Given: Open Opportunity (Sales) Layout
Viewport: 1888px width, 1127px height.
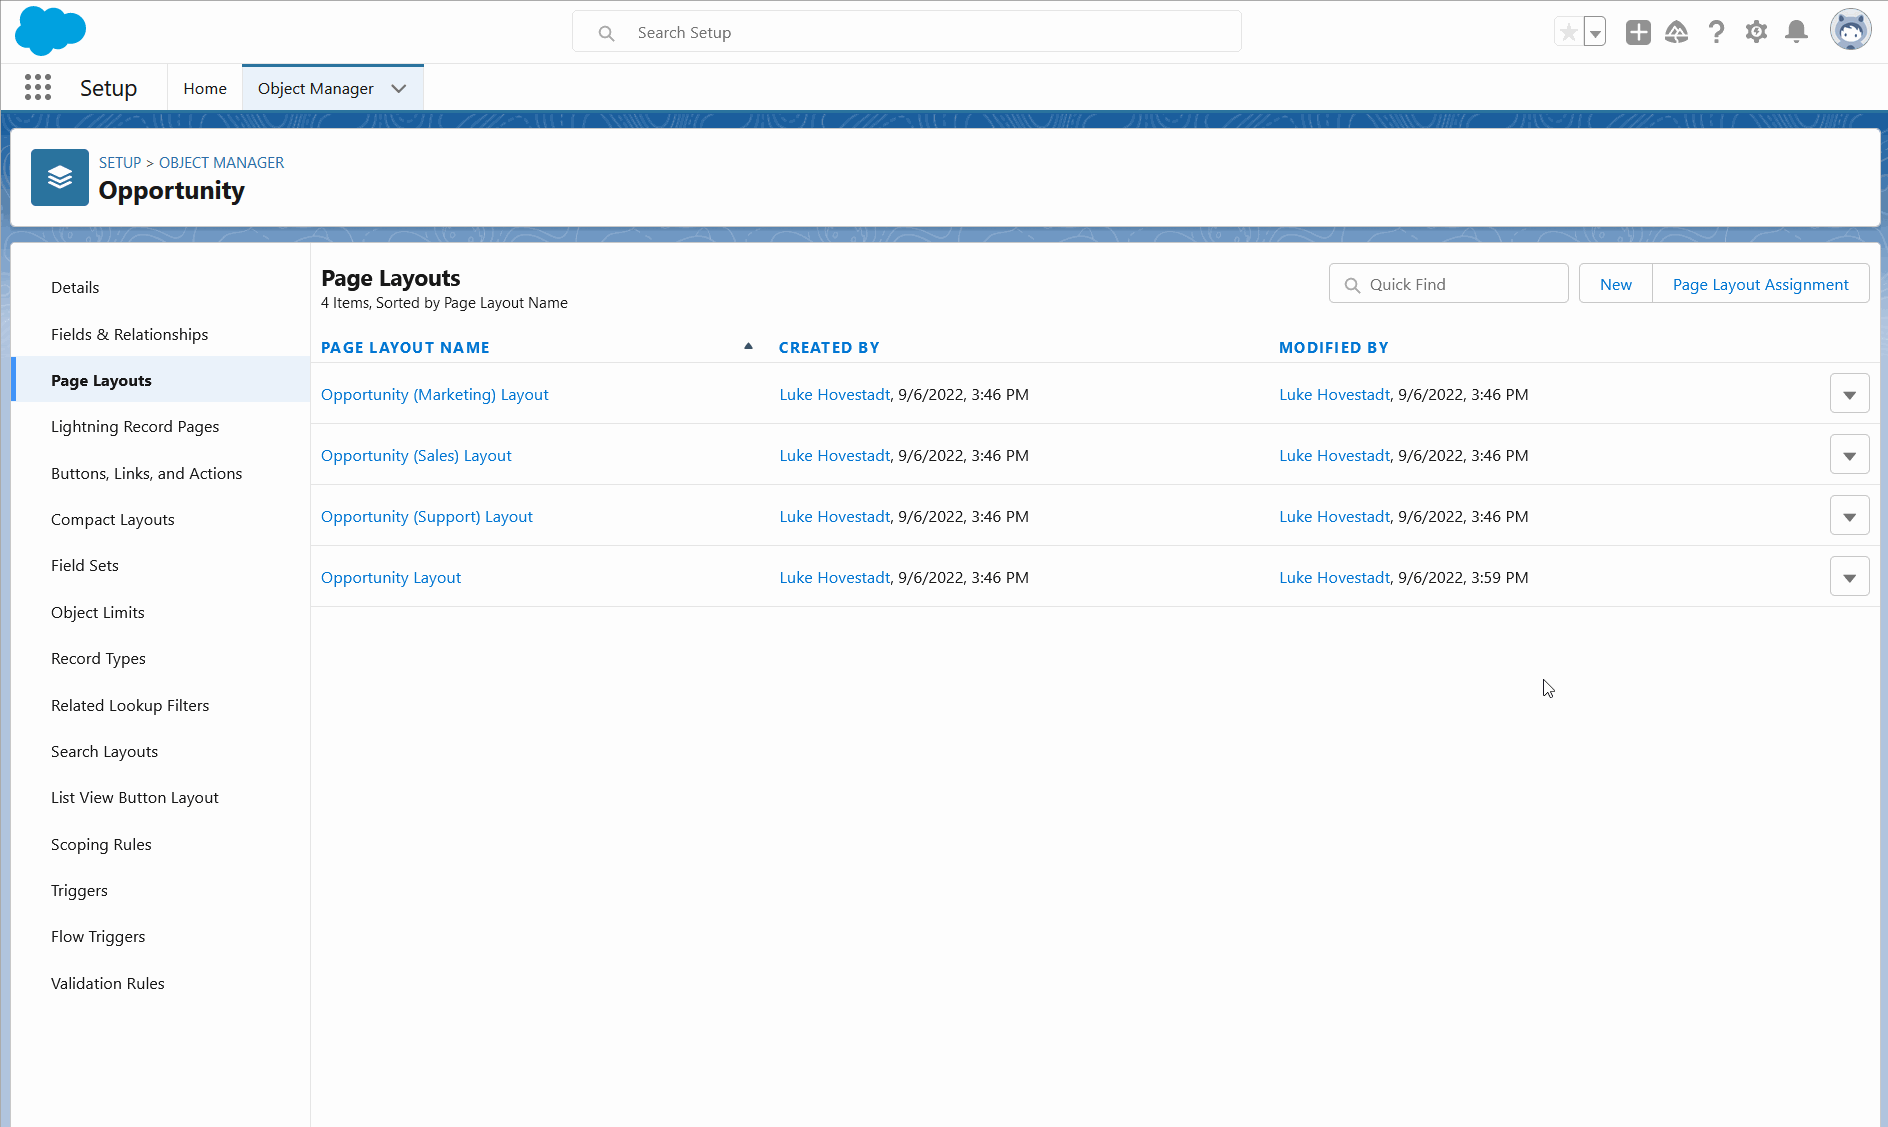Looking at the screenshot, I should click(x=416, y=456).
